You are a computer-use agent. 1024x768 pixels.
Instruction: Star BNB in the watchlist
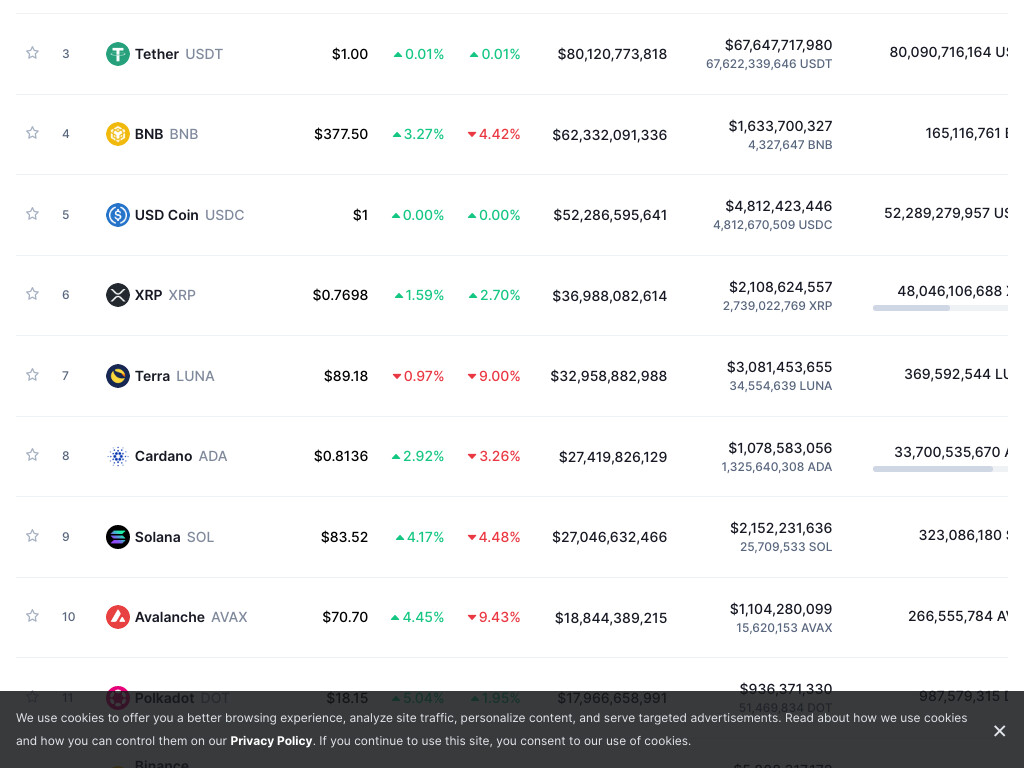32,133
